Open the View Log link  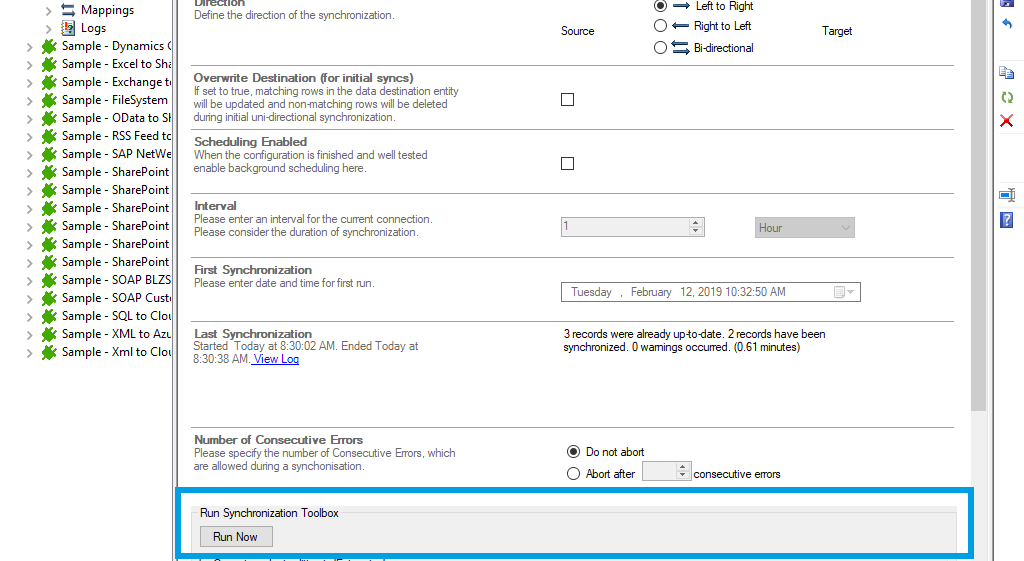(276, 359)
